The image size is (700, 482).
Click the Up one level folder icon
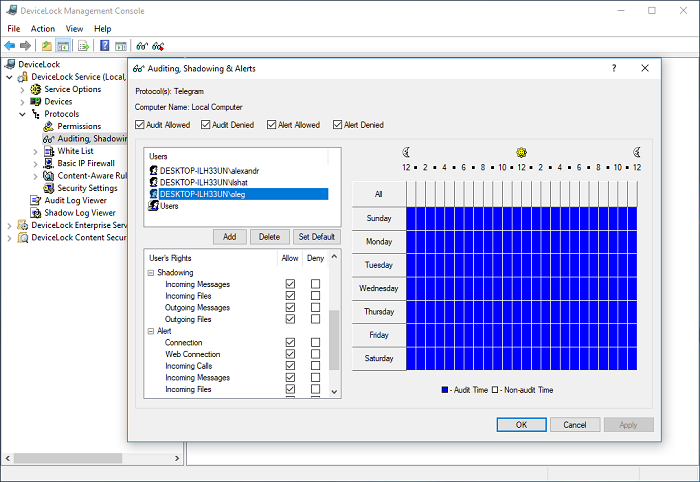pyautogui.click(x=46, y=46)
